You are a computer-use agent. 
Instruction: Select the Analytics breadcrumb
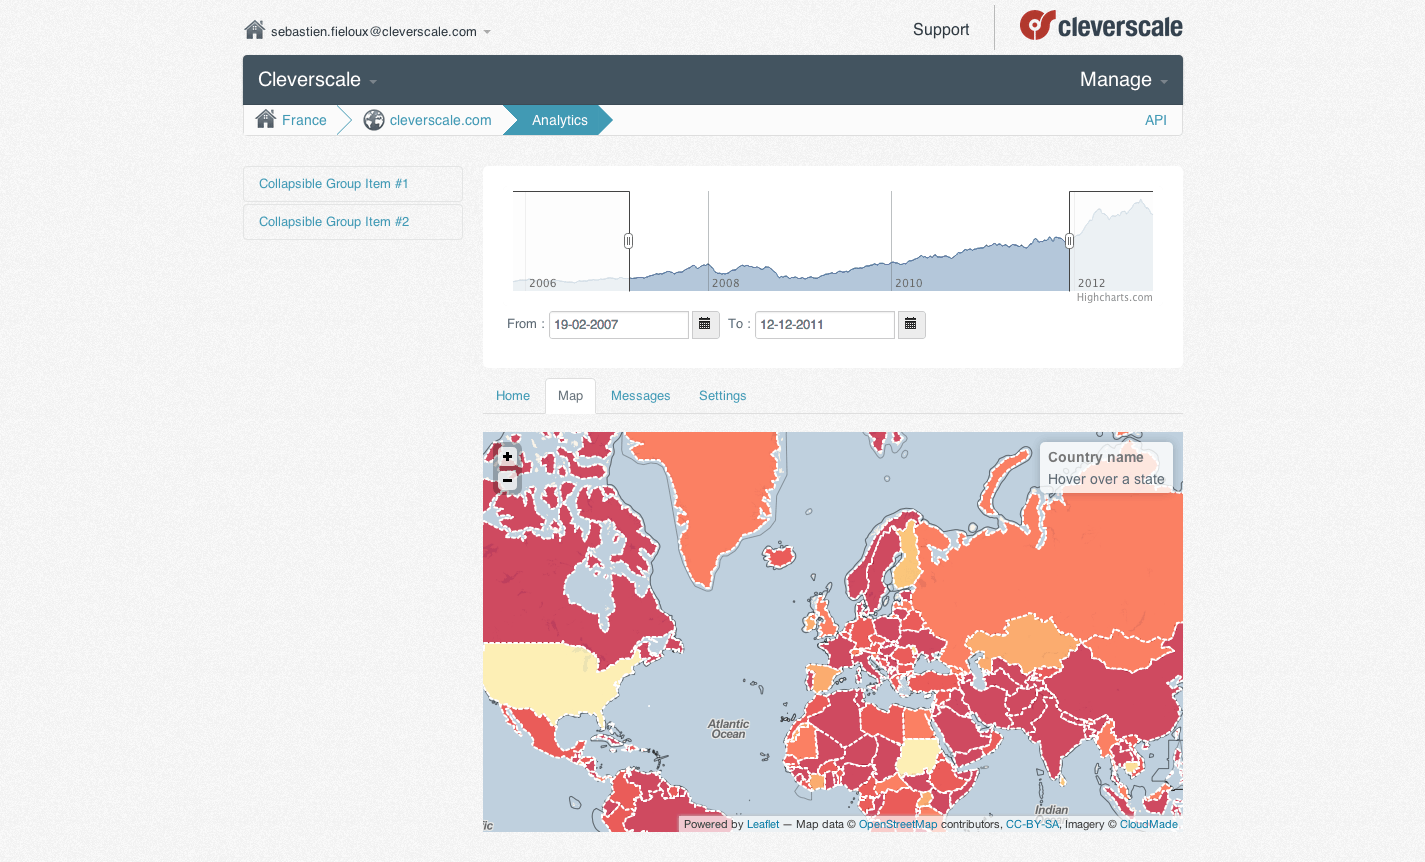pyautogui.click(x=560, y=120)
